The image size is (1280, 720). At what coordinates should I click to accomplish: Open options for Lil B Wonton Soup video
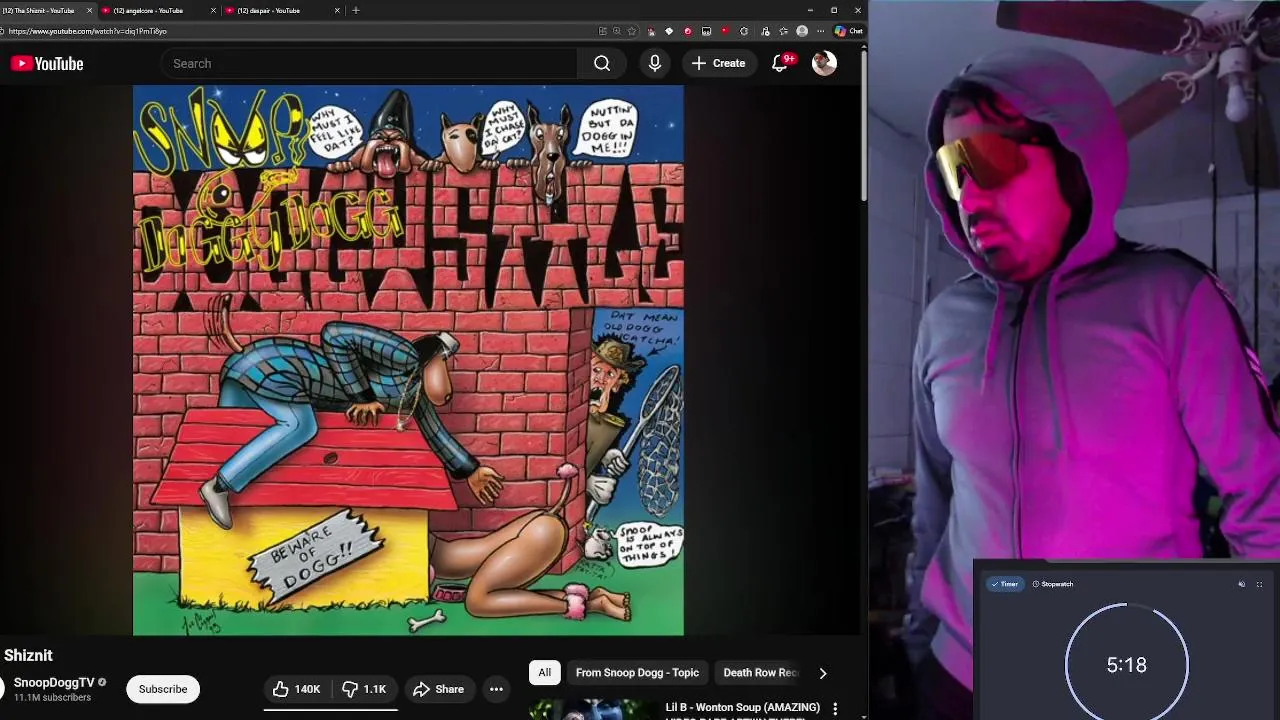click(x=835, y=709)
